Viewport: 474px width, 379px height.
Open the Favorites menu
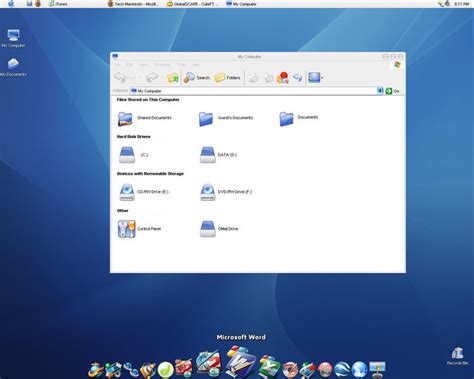162,65
